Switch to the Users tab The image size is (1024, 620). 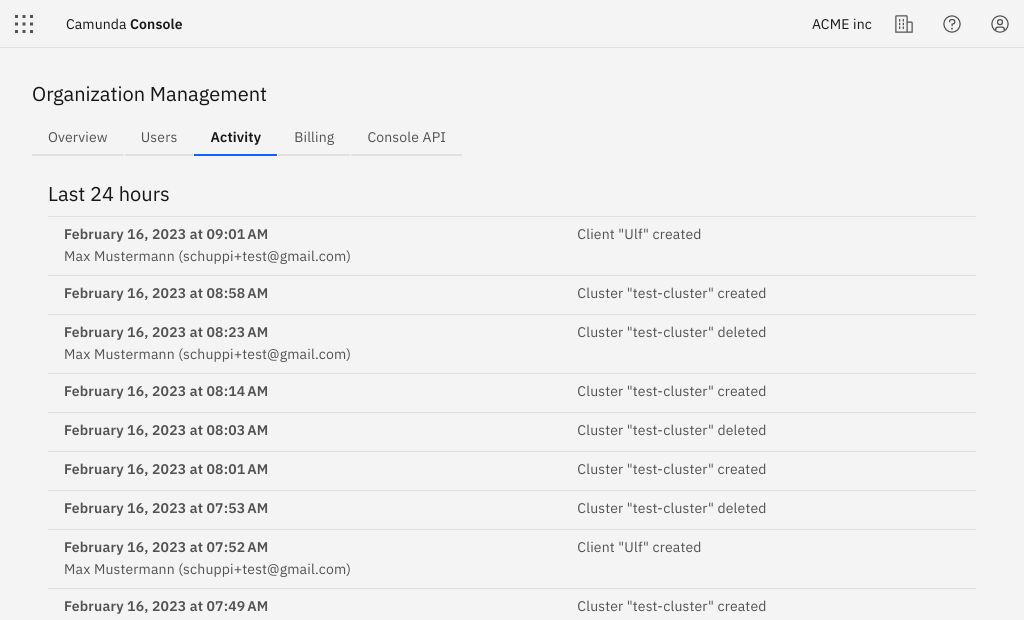click(159, 137)
